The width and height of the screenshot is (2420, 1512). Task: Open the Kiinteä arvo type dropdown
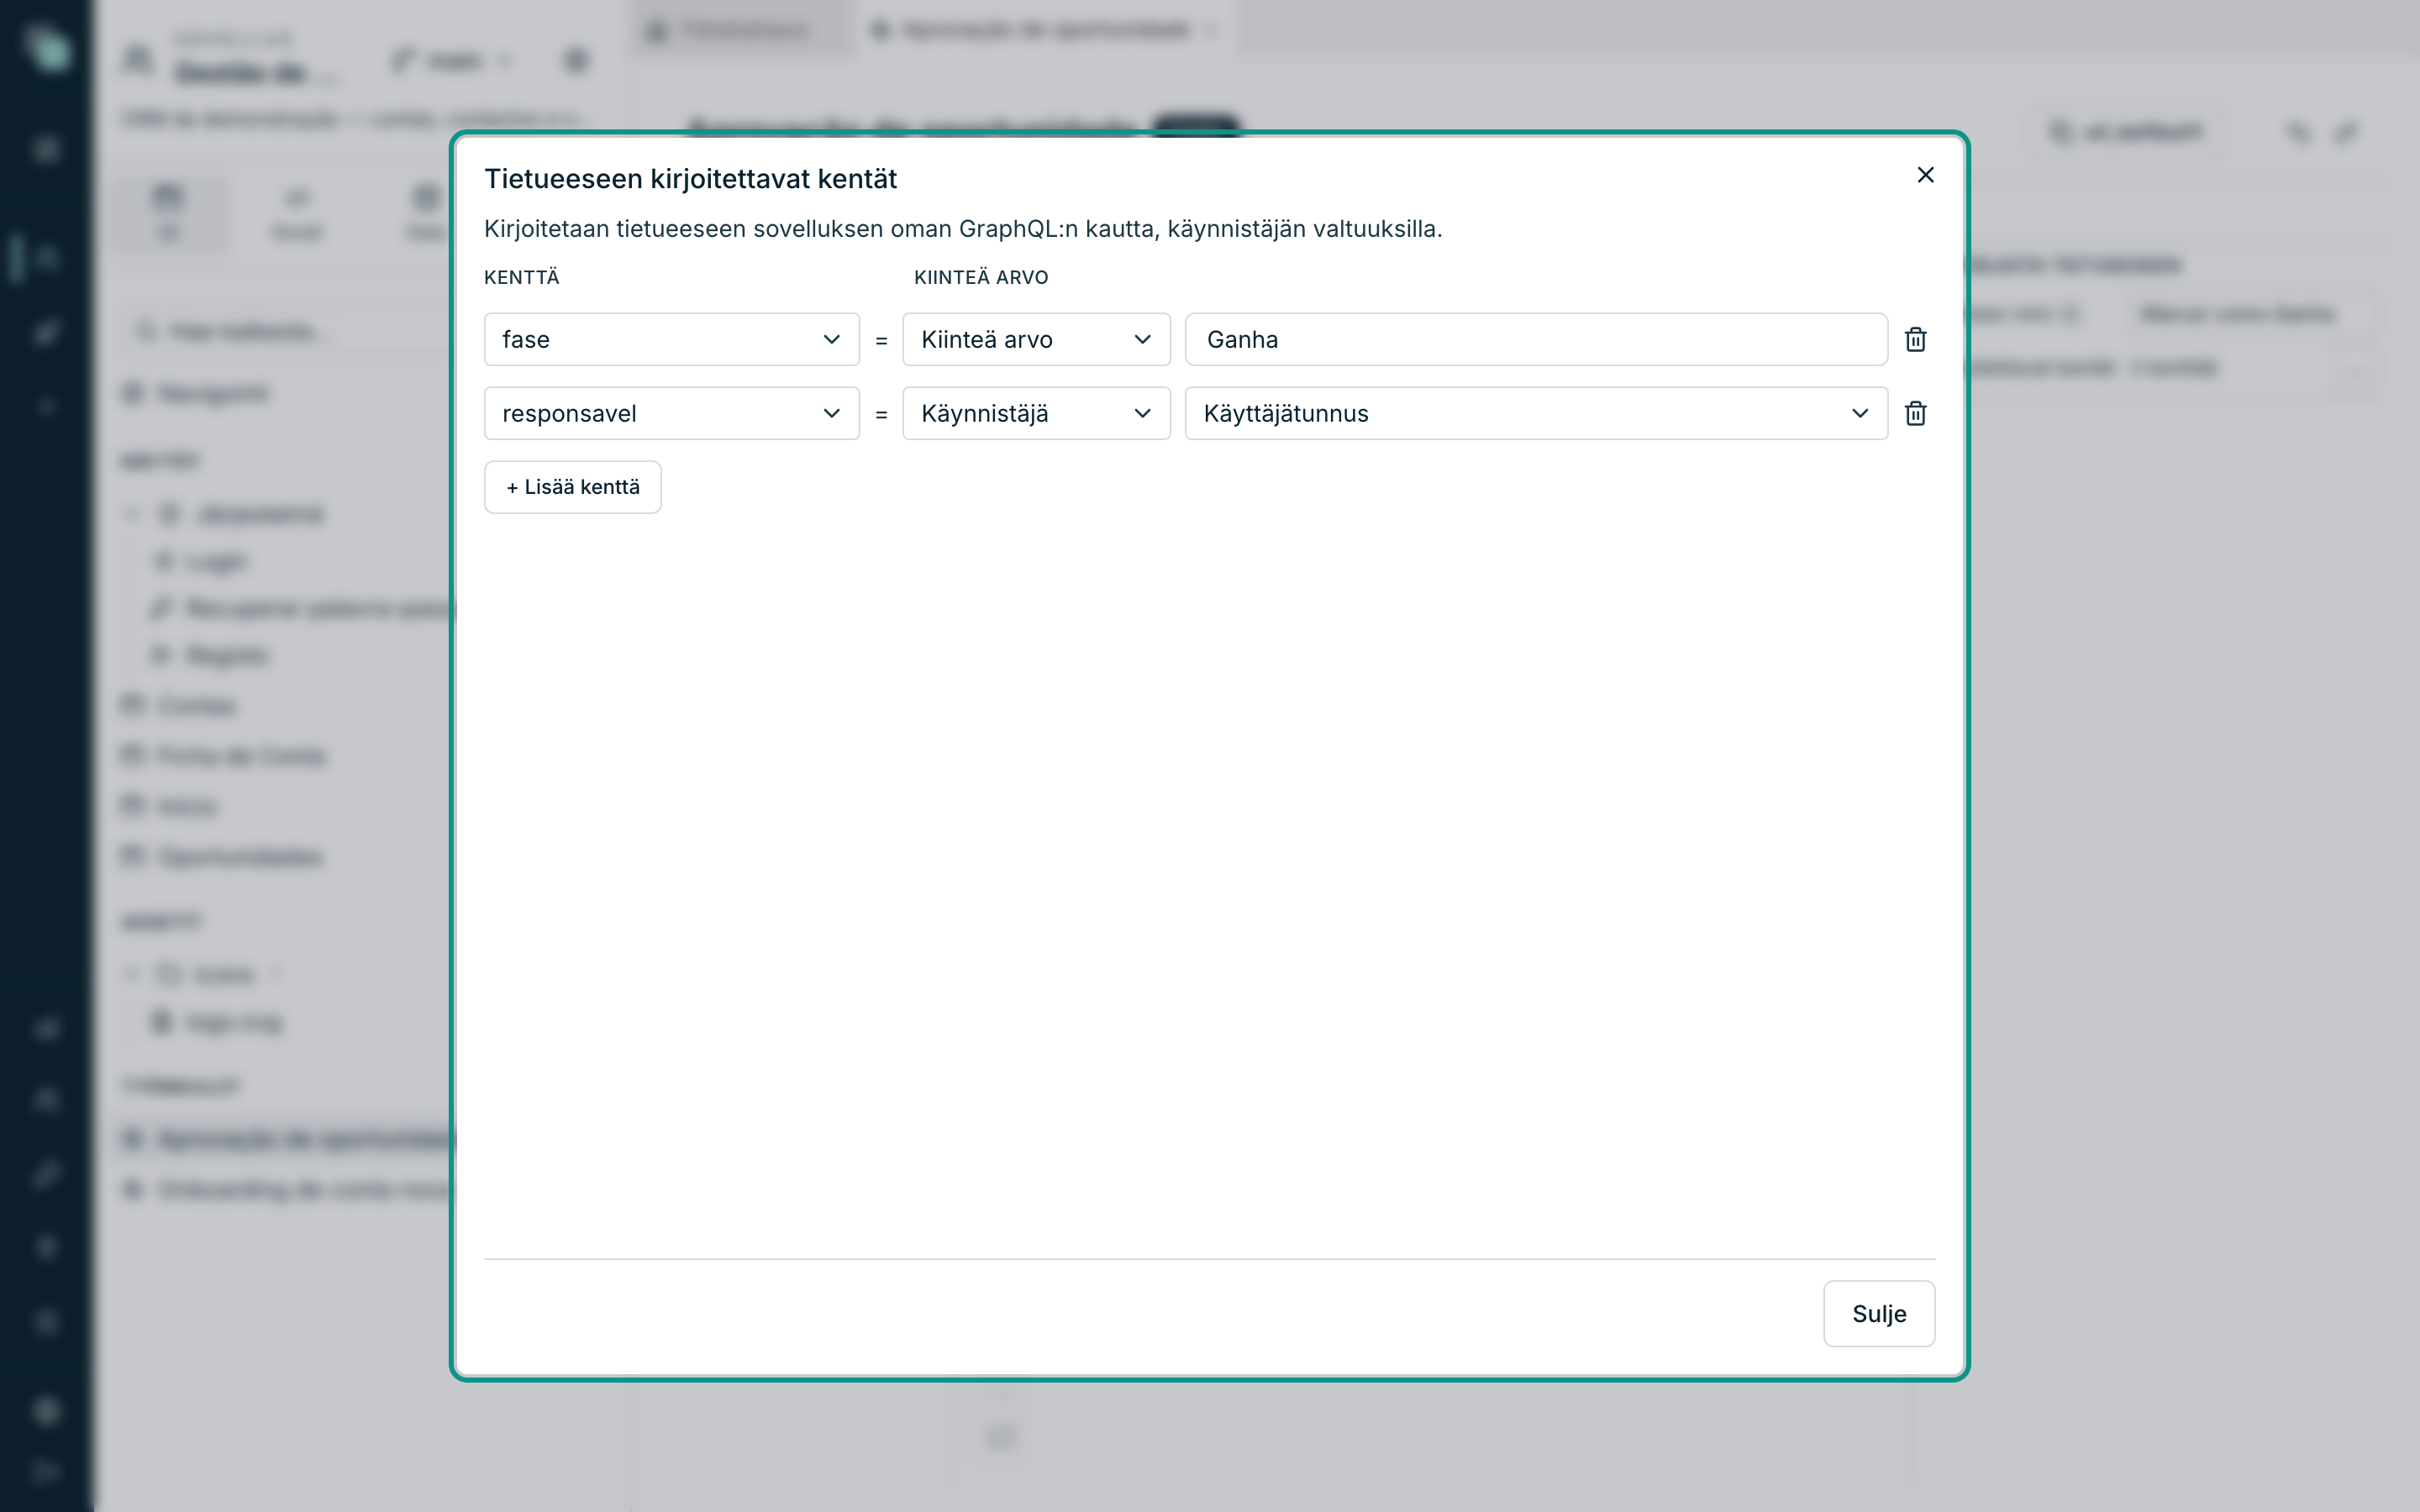click(x=1036, y=340)
